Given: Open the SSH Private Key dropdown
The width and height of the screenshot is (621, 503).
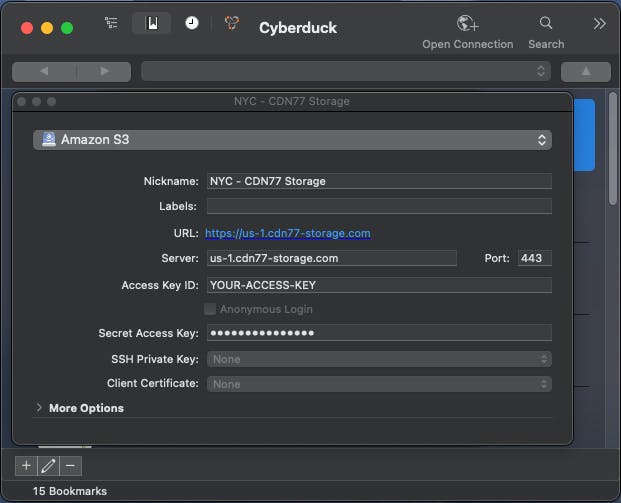Looking at the screenshot, I should 379,359.
